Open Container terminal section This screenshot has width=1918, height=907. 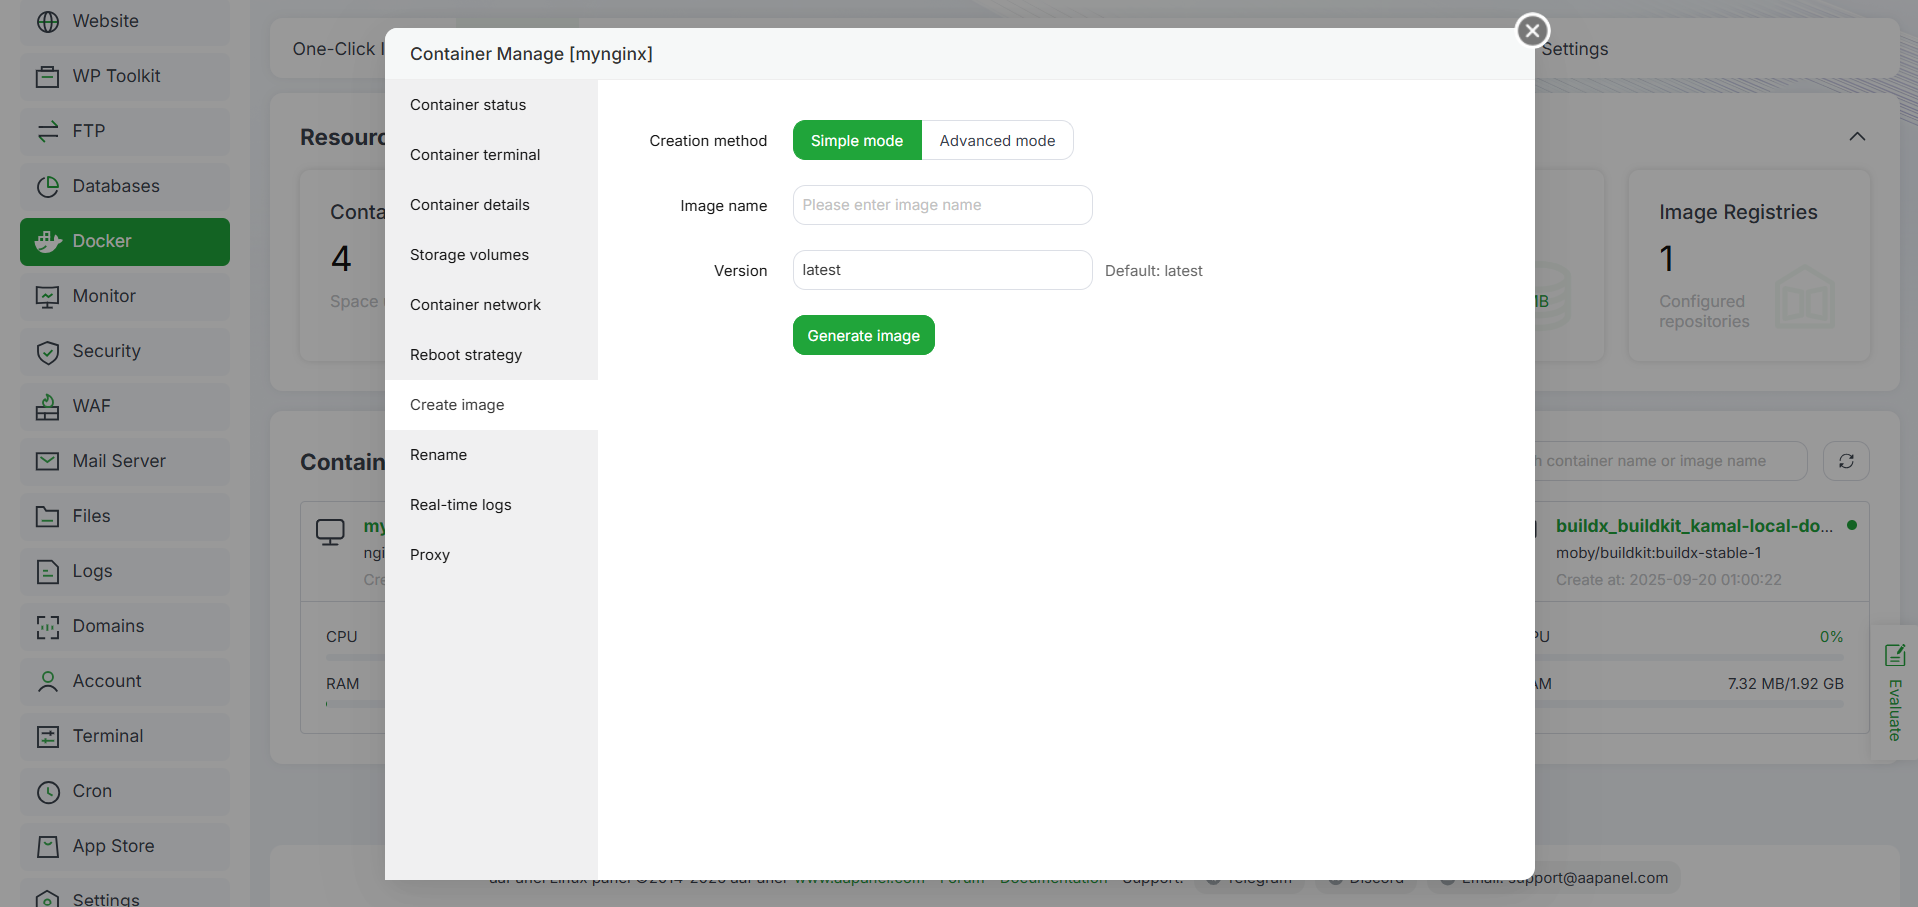click(x=491, y=155)
